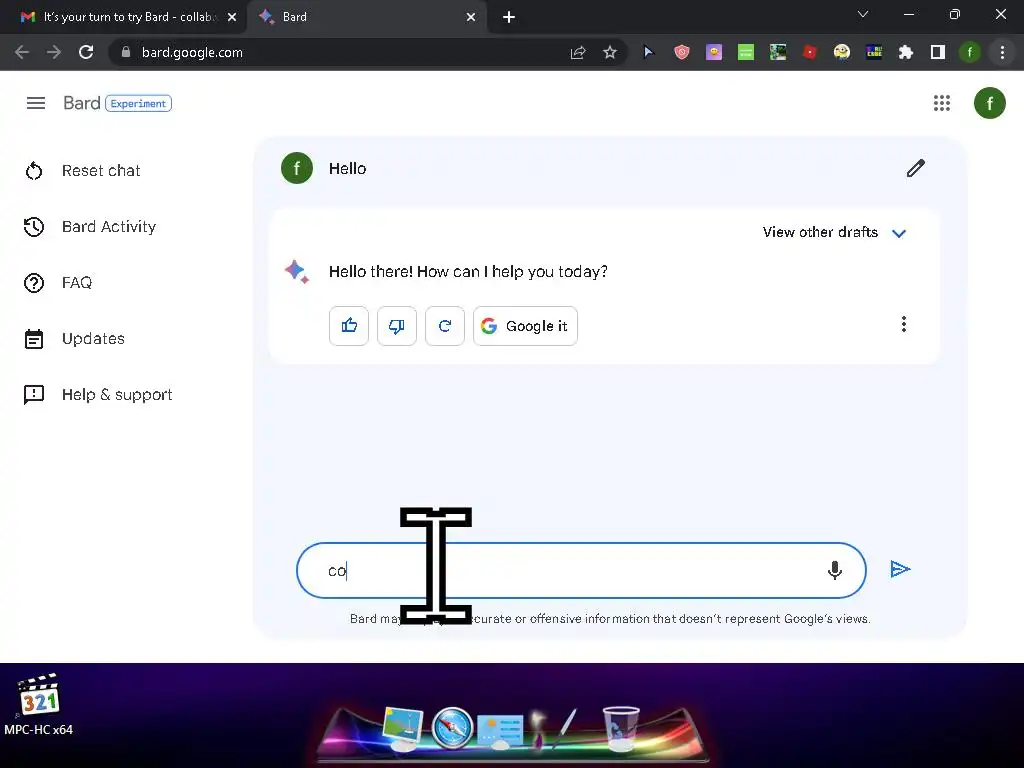The height and width of the screenshot is (768, 1024).
Task: Click the Updates calendar icon
Action: point(34,339)
